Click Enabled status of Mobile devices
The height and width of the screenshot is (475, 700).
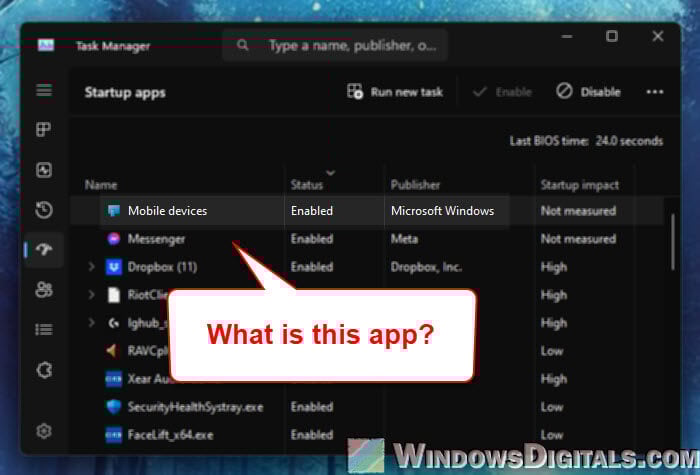312,211
